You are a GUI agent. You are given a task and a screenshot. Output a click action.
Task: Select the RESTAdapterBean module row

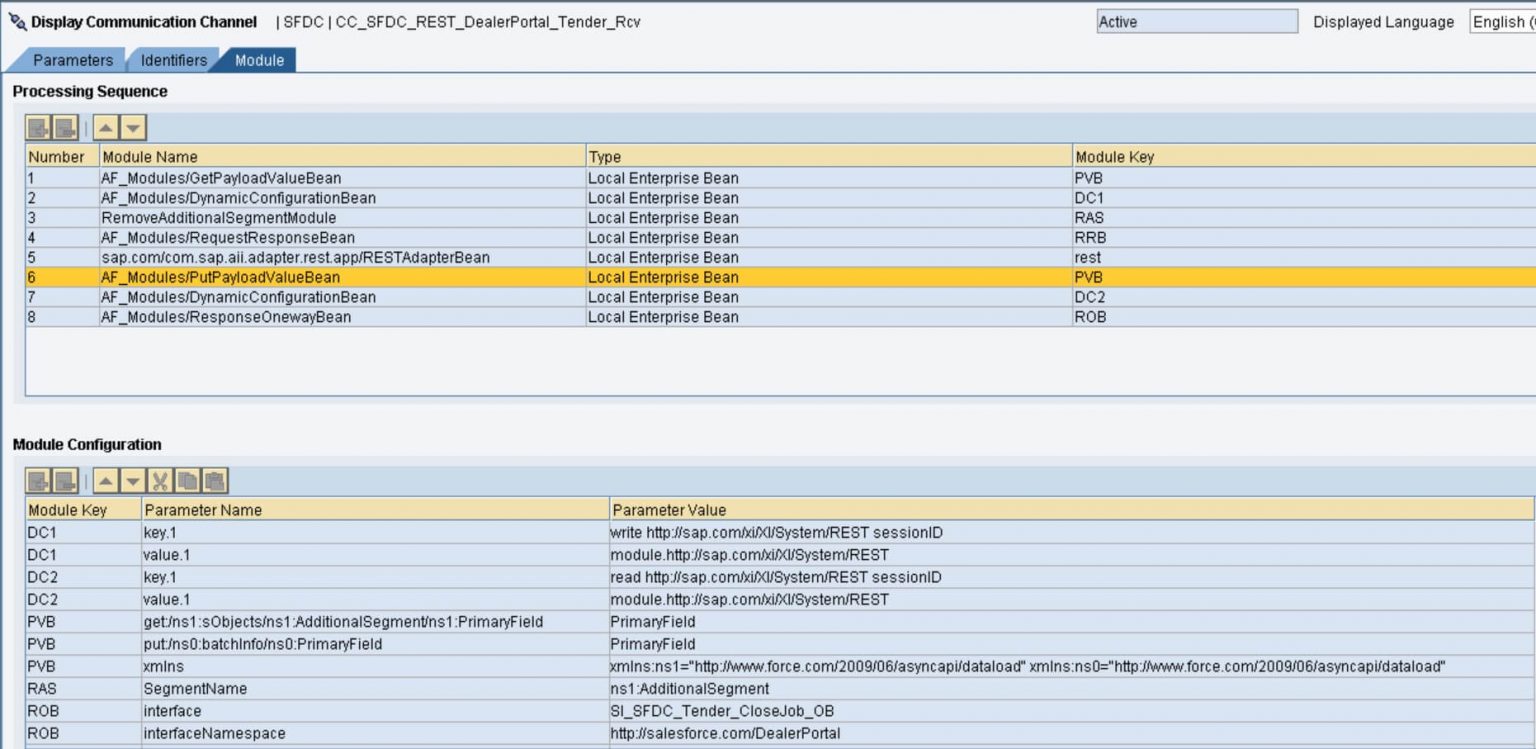295,258
